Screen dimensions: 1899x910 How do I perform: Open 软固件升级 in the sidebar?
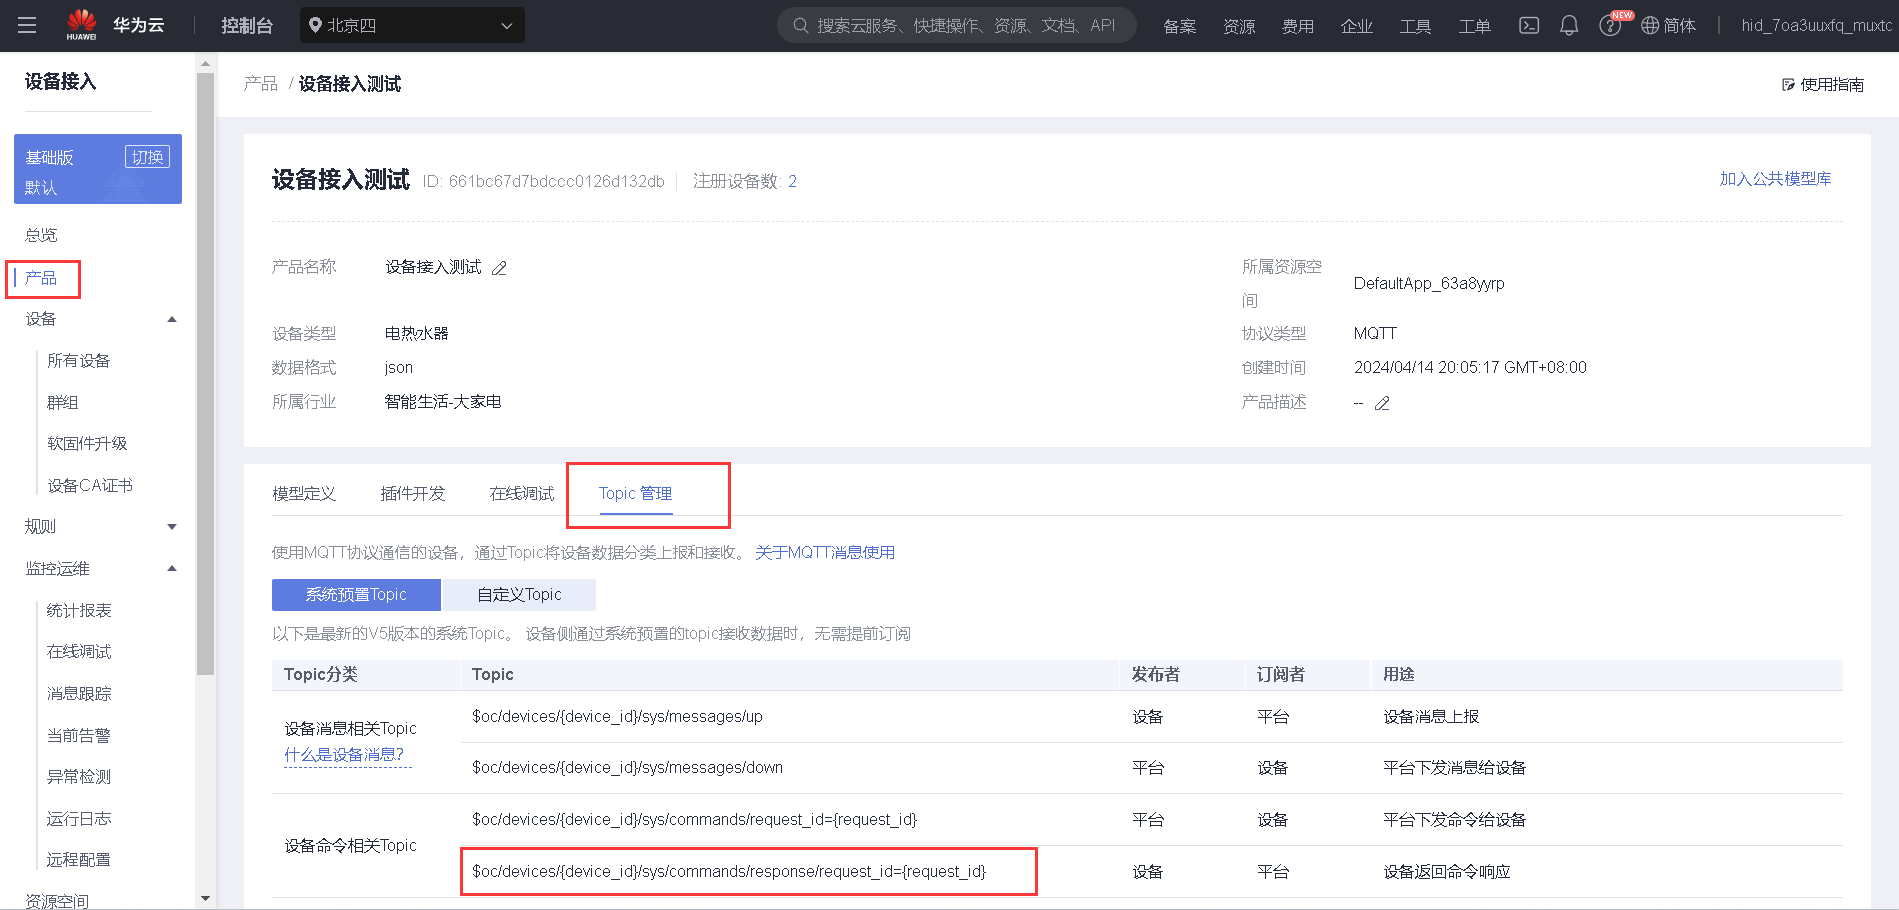coord(87,444)
